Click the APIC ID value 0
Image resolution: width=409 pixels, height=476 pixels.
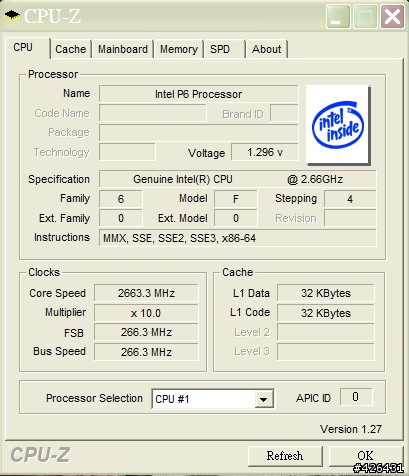tap(356, 397)
